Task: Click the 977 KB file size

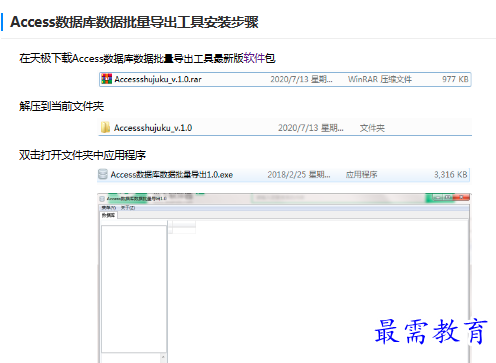Action: pos(455,79)
